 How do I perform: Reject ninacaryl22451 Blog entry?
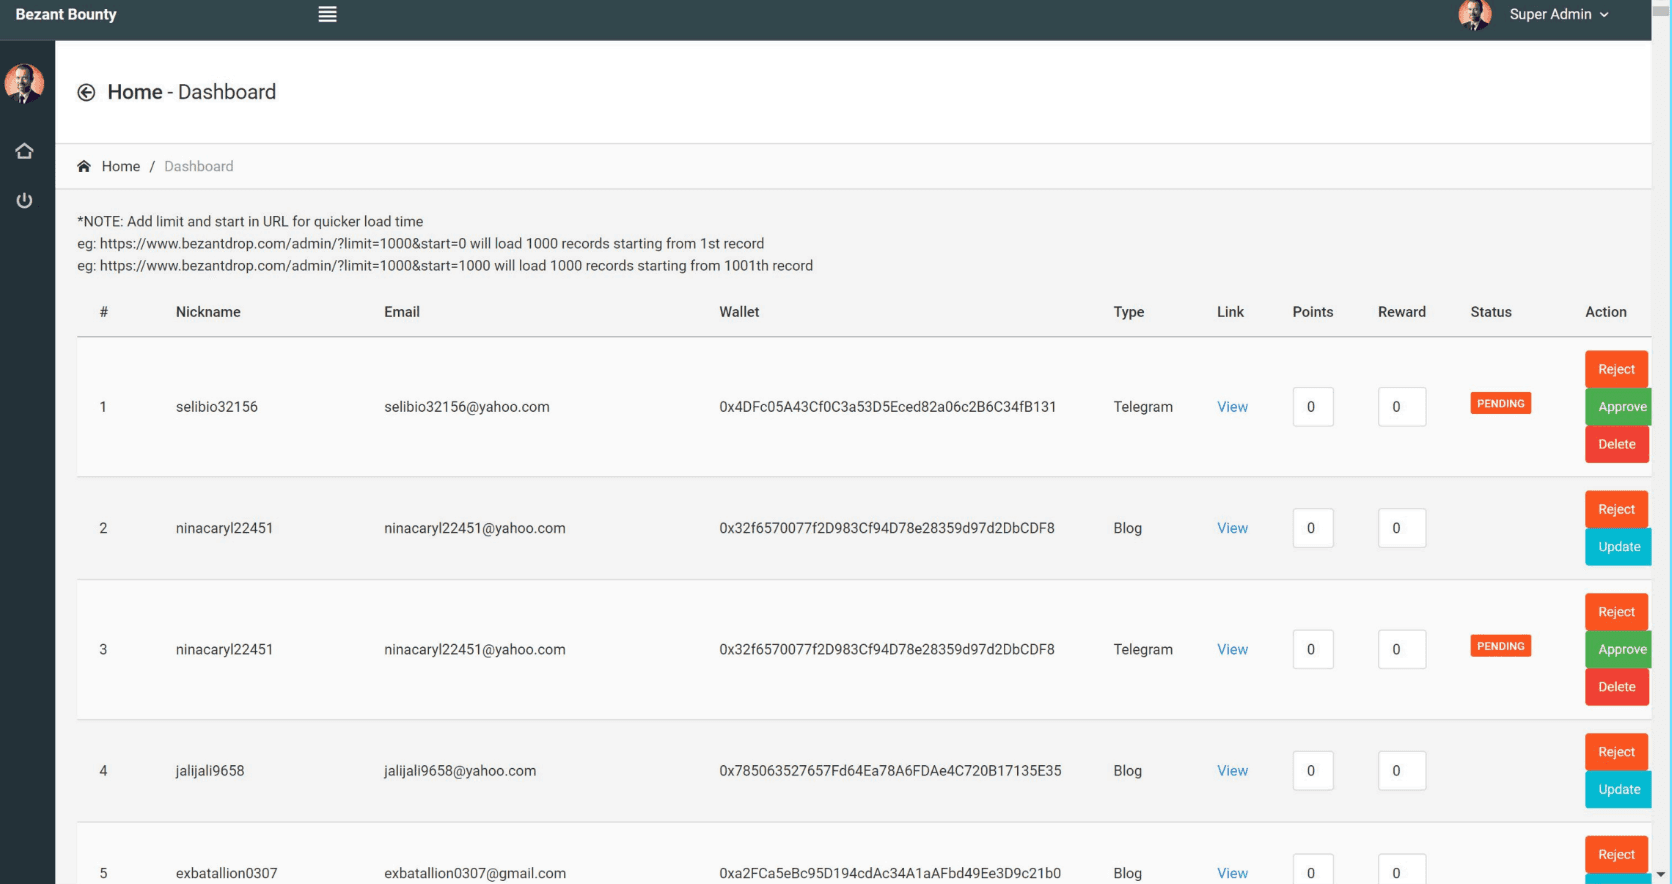(x=1616, y=509)
